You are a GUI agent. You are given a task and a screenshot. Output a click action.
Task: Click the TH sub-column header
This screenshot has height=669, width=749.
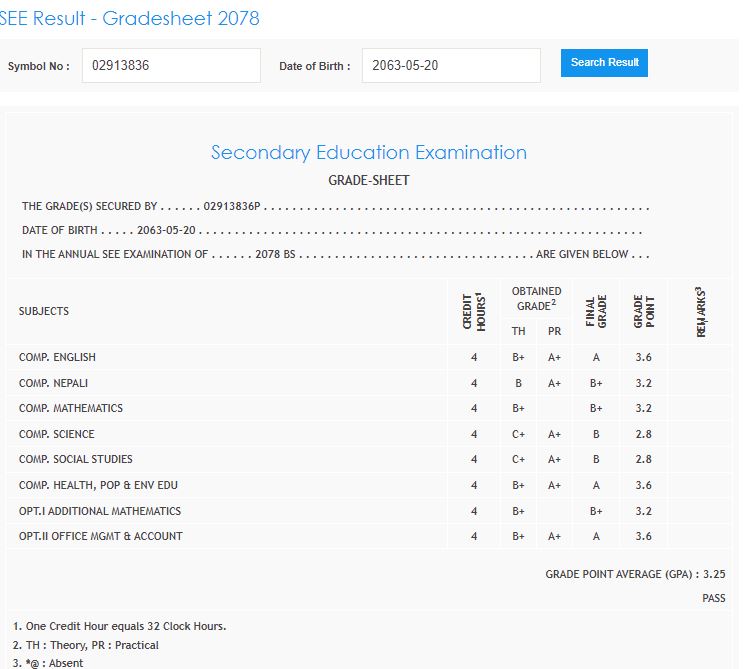[x=518, y=331]
